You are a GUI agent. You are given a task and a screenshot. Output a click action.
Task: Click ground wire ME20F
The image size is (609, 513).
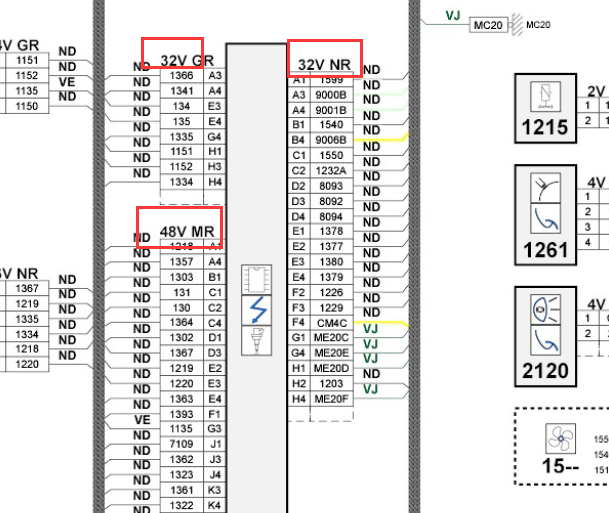[331, 399]
